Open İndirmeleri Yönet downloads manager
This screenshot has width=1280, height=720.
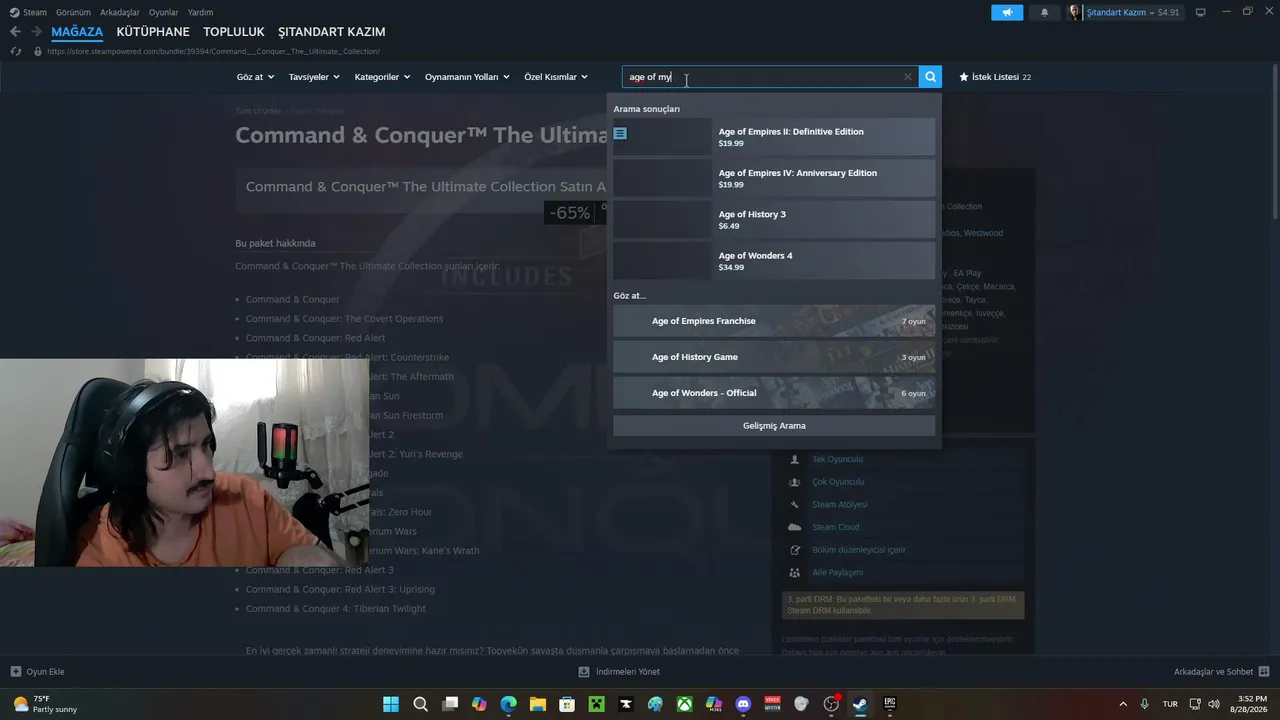pyautogui.click(x=620, y=672)
